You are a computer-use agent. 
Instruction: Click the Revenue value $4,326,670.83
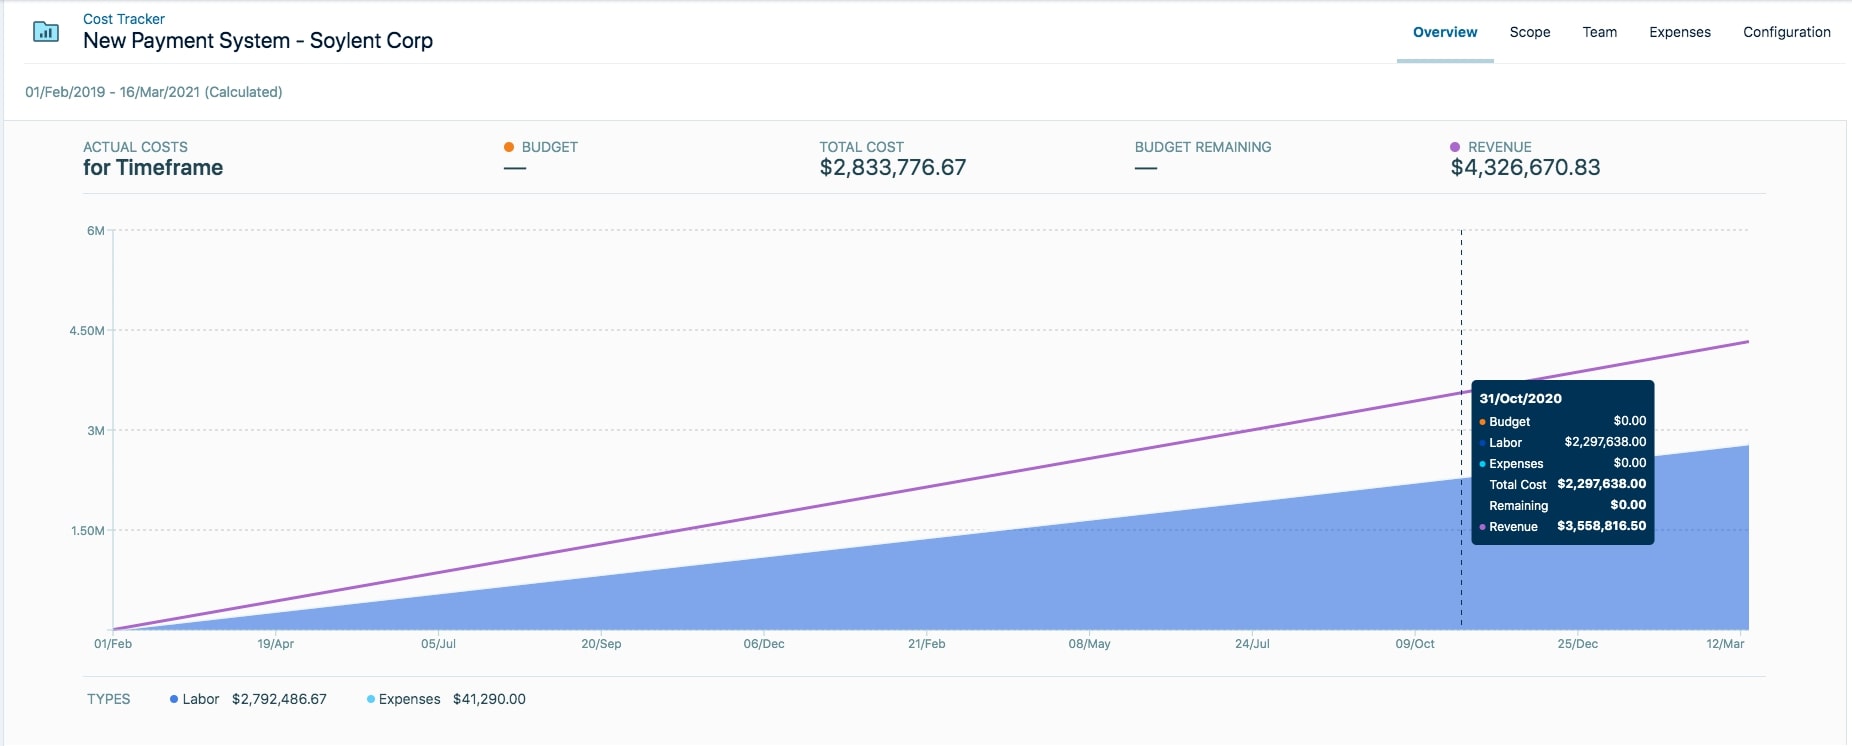point(1526,168)
